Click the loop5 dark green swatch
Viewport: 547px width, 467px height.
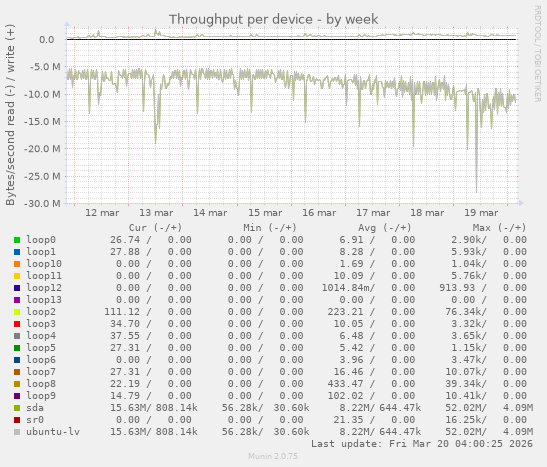point(17,348)
